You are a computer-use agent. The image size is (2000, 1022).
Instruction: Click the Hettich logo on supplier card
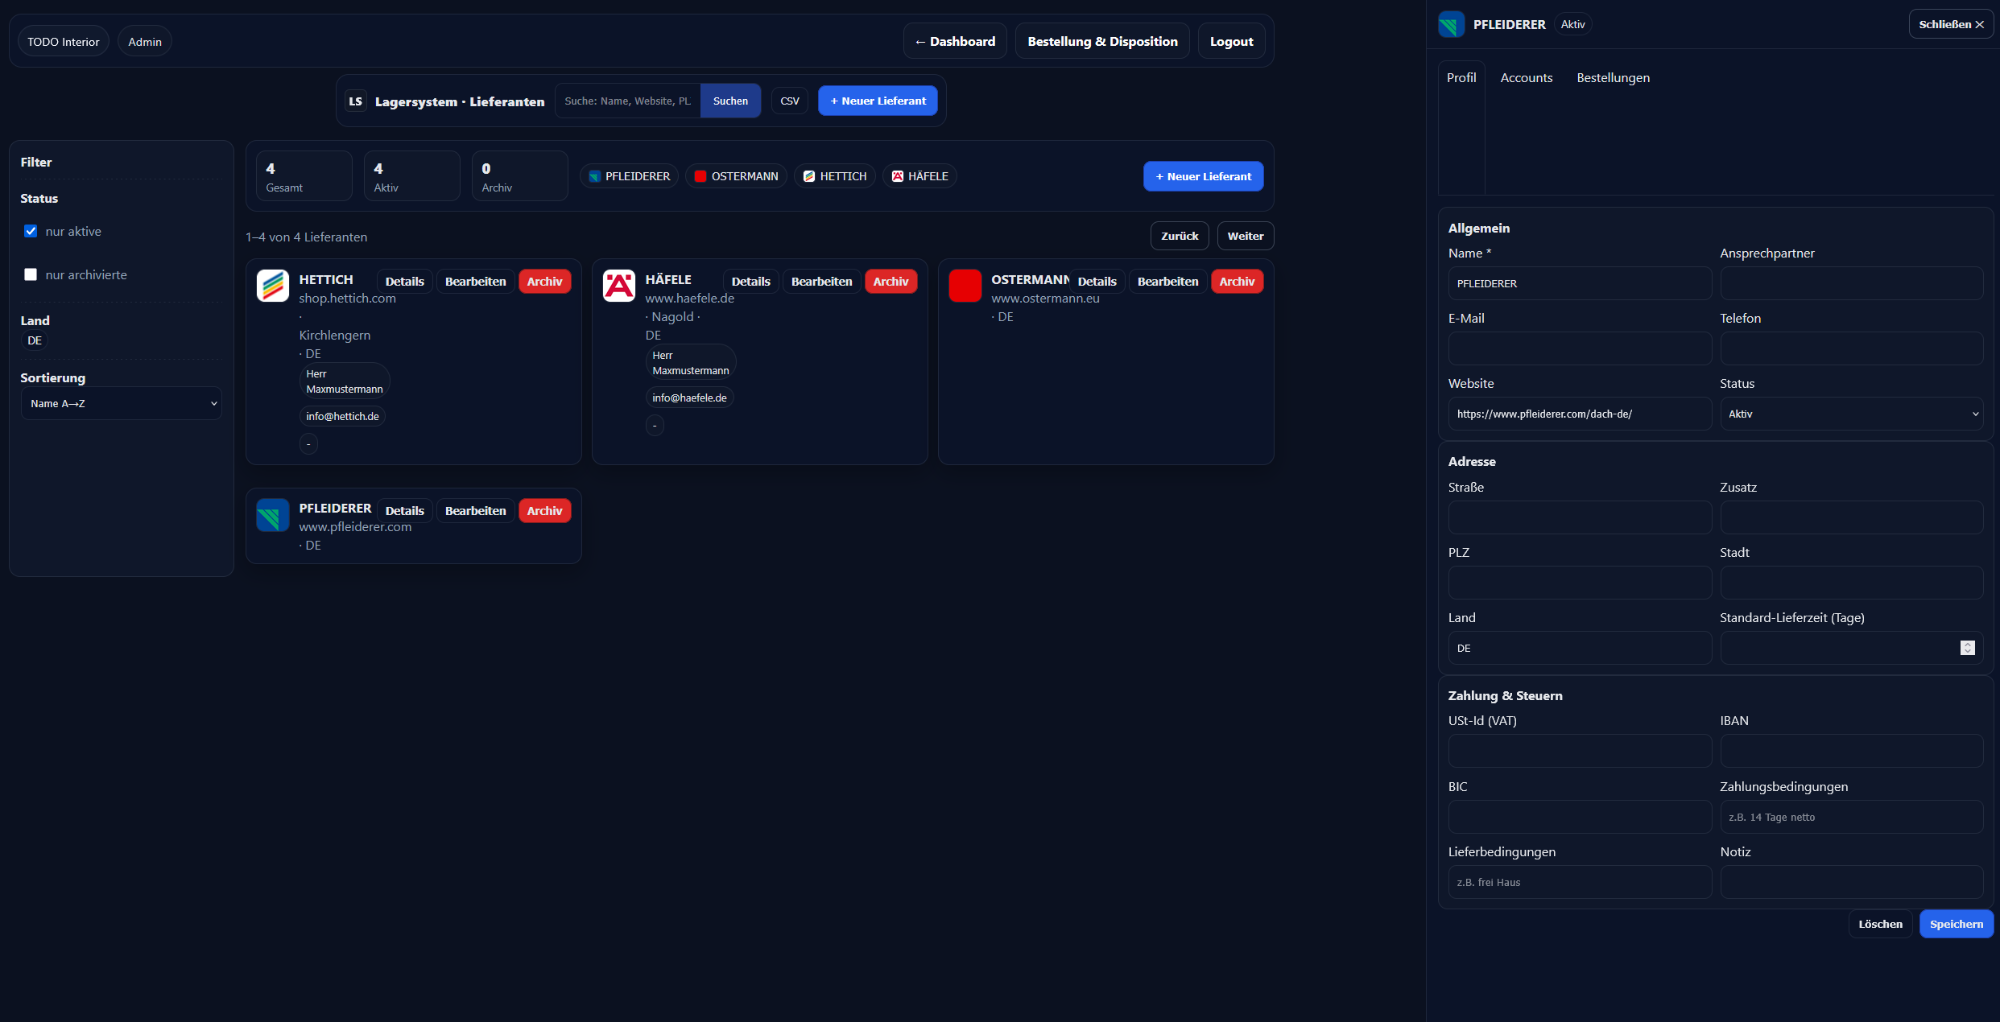(x=272, y=286)
